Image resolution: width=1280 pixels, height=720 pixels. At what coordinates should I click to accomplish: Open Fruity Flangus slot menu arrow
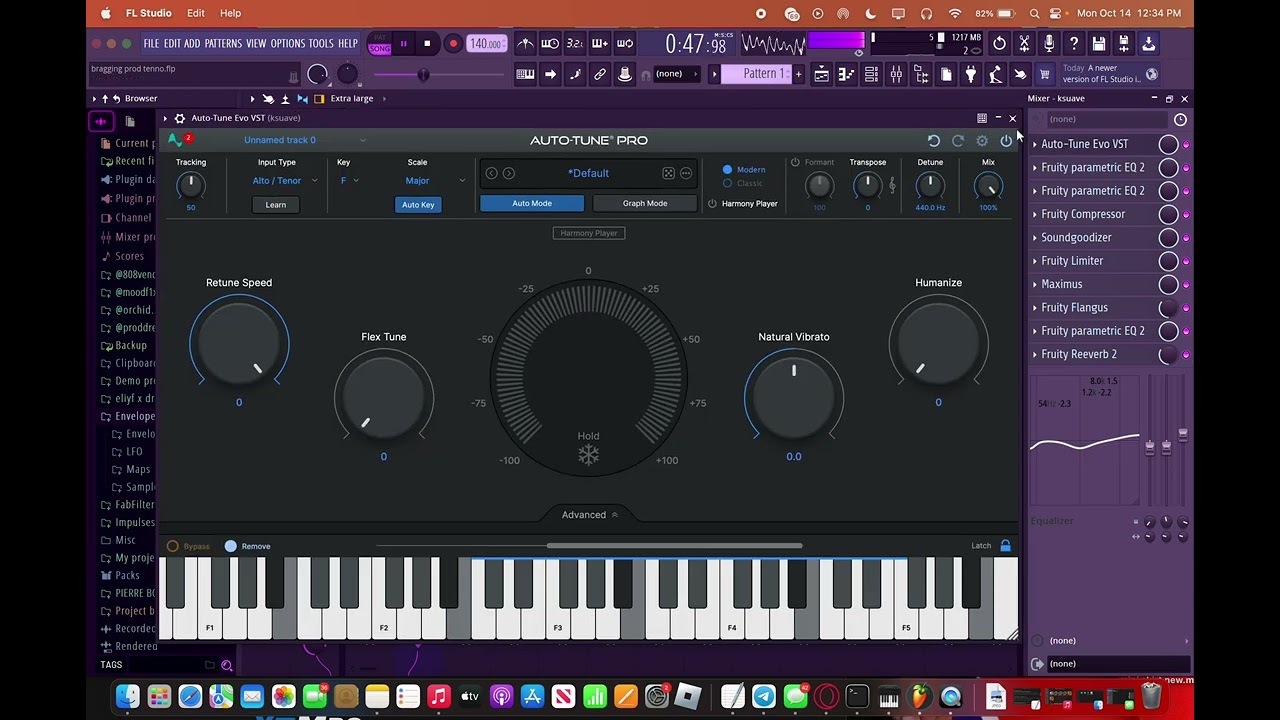[1035, 308]
